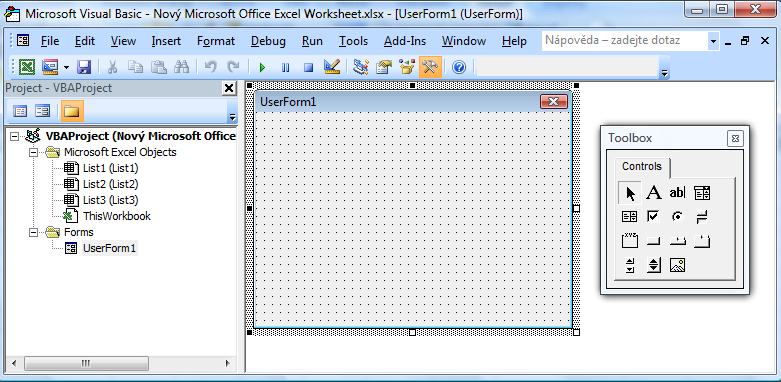
Task: Click the Copy toolbar icon
Action: point(135,67)
